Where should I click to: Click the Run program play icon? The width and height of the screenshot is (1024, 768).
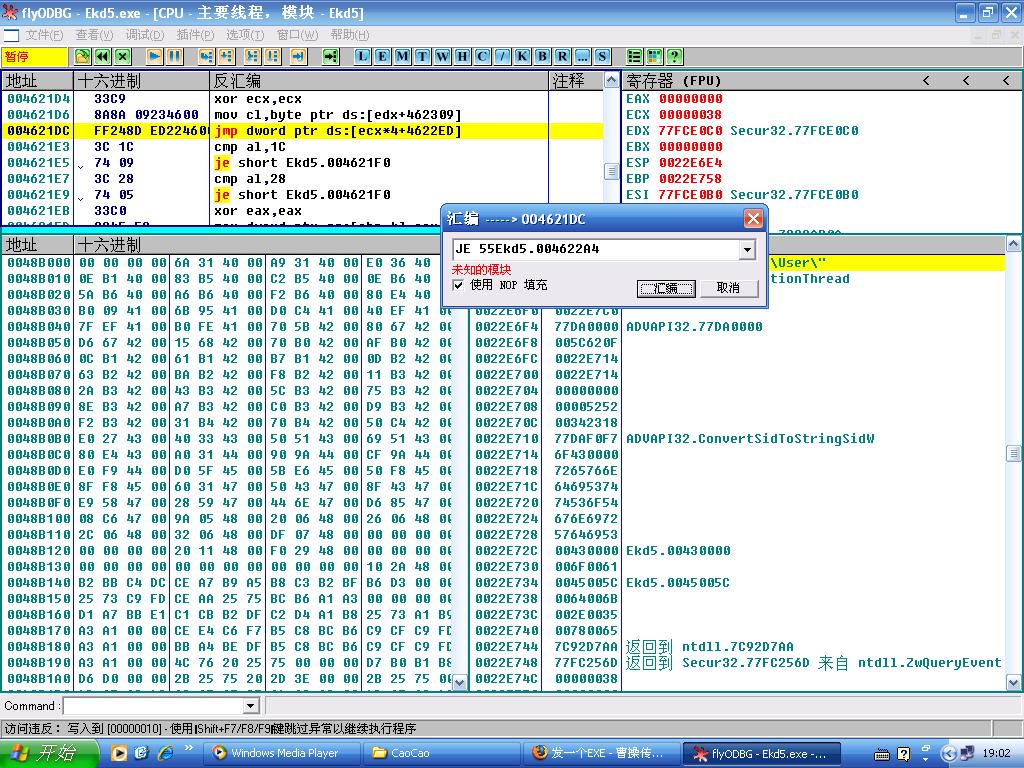click(155, 56)
